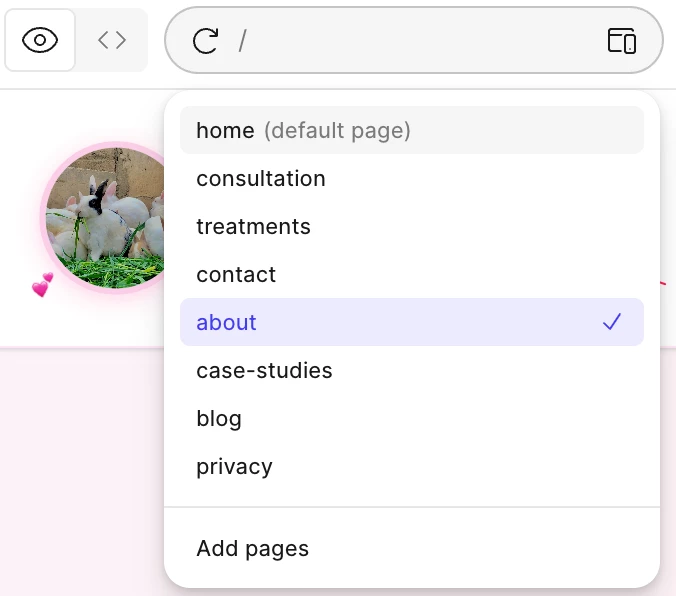
Task: Select the home default page entry
Action: 225,130
